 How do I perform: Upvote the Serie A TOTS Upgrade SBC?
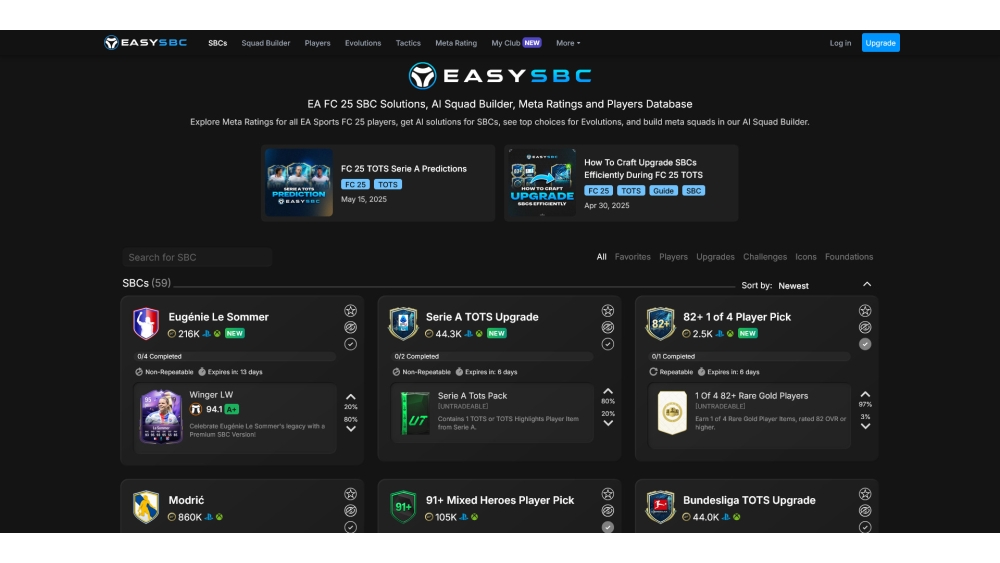(608, 391)
